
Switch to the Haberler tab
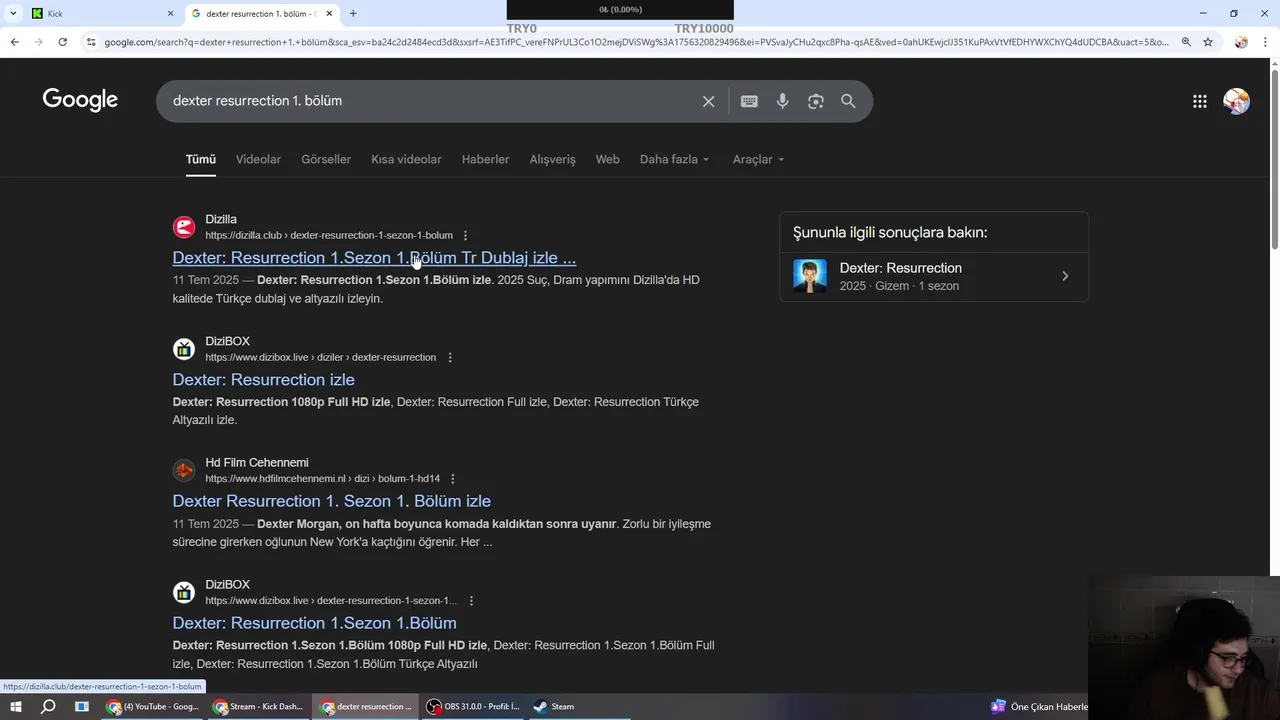click(x=485, y=159)
